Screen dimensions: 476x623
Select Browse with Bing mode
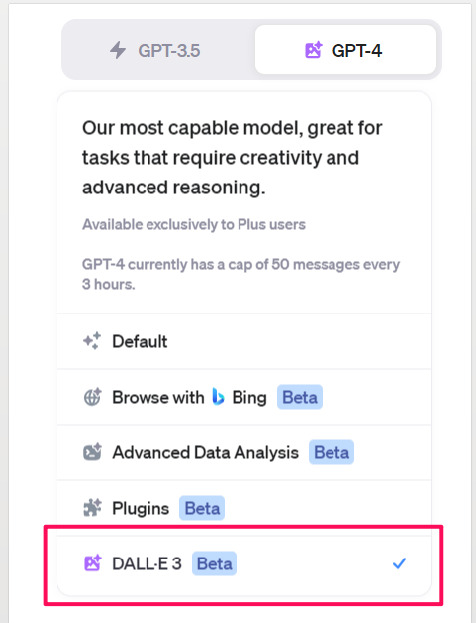pos(244,397)
